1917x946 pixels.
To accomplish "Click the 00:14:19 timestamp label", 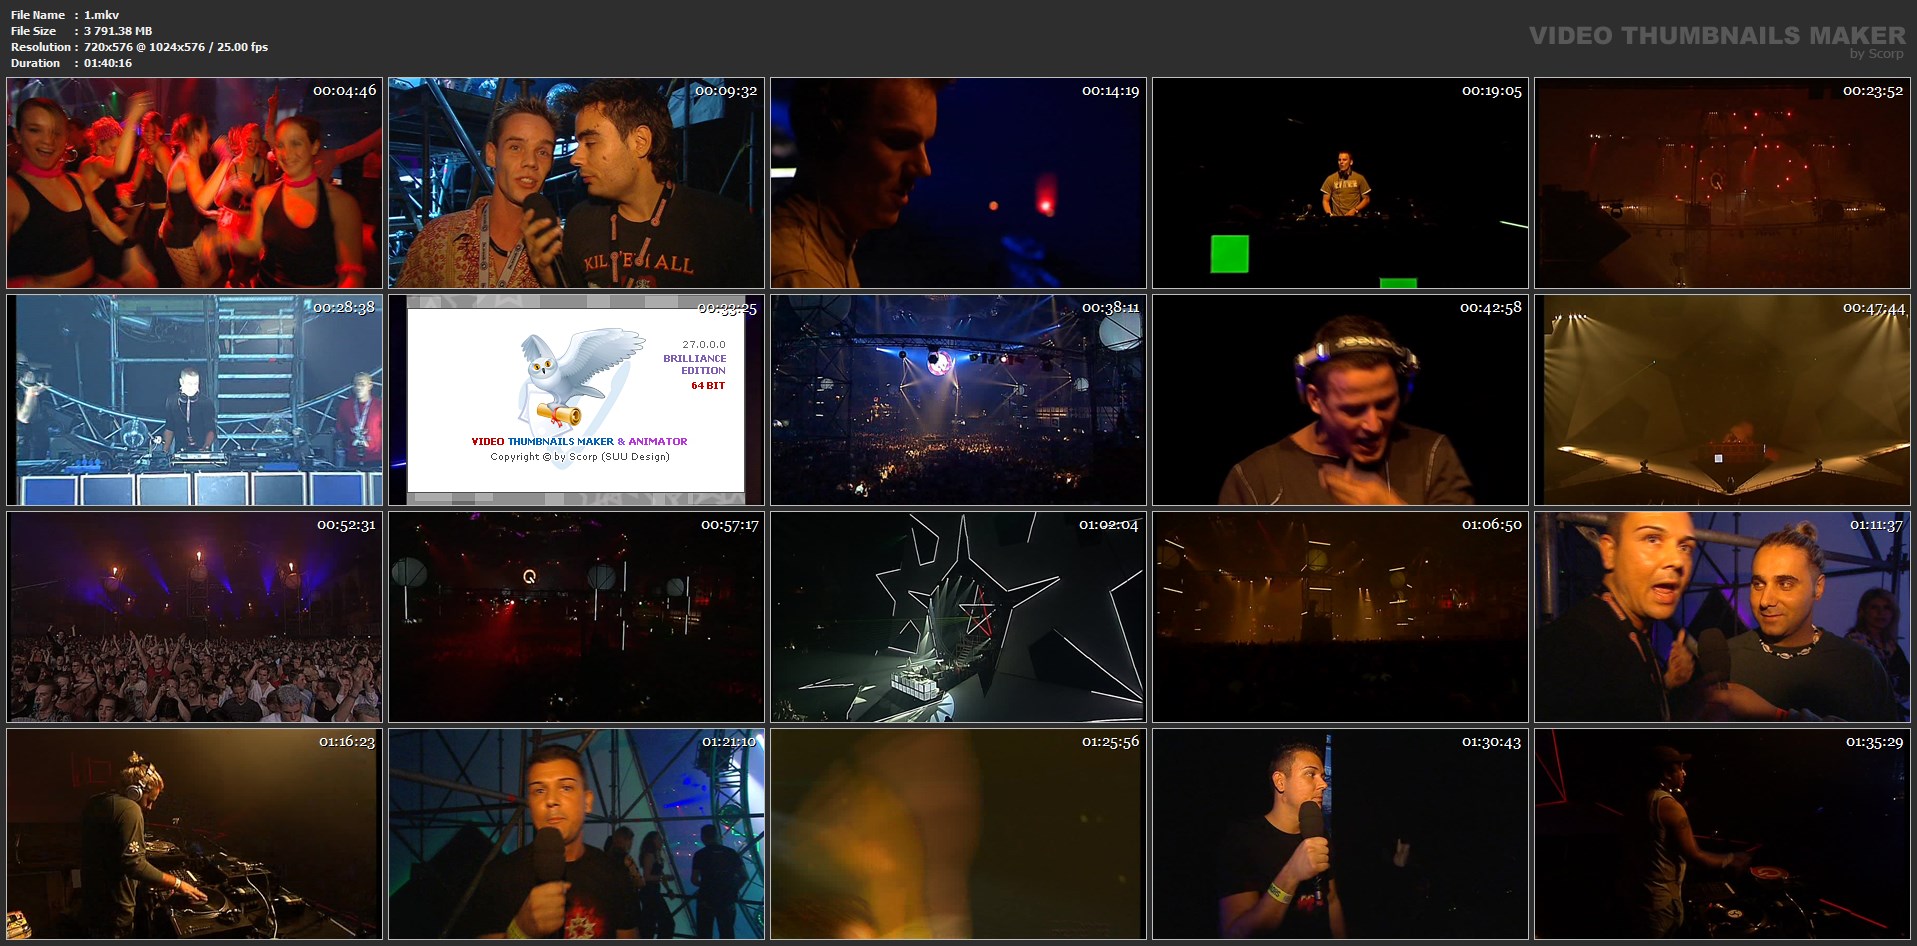I will [x=1110, y=91].
